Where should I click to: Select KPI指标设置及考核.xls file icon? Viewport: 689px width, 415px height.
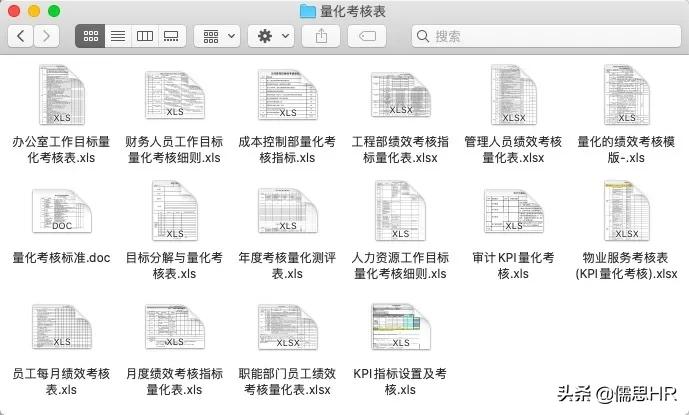pos(401,327)
